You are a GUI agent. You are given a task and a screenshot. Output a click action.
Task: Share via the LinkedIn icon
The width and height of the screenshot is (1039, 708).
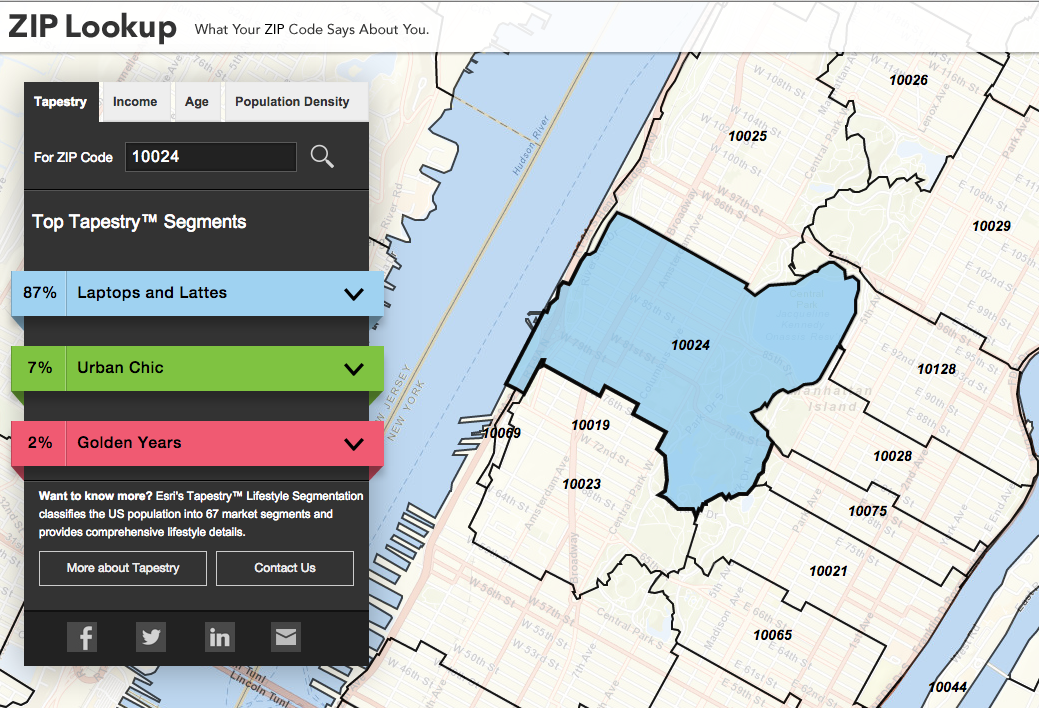pos(219,637)
